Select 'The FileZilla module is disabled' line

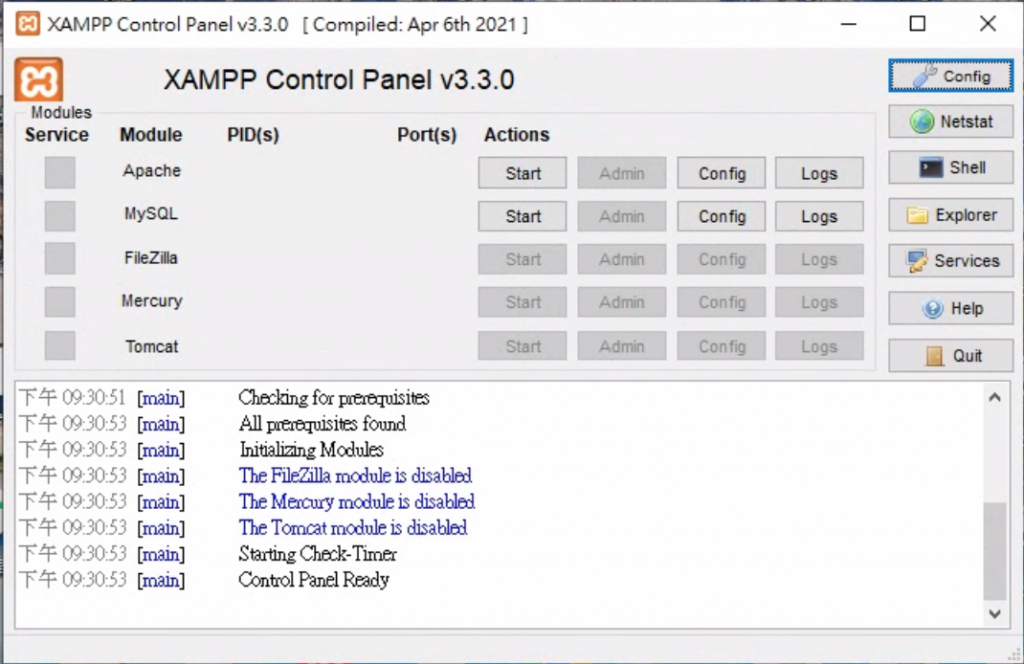pos(355,475)
